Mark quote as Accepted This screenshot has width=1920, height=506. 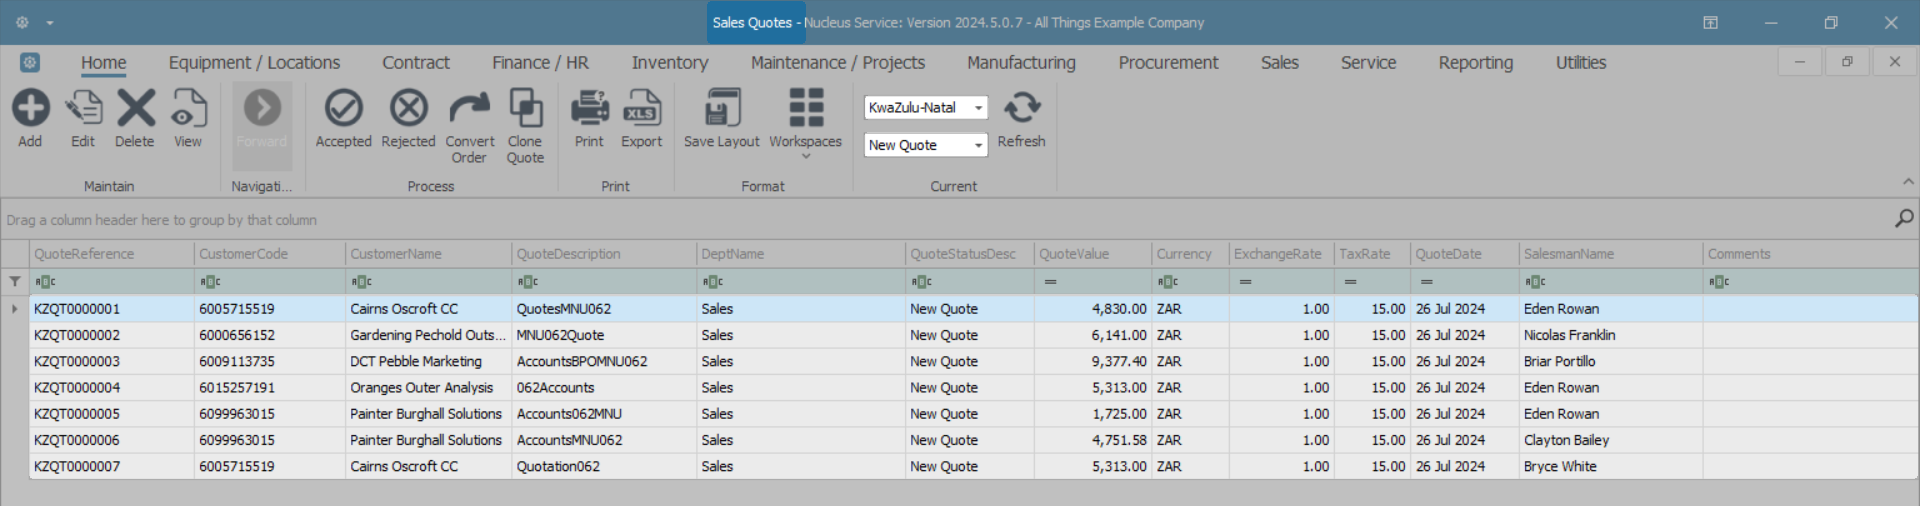pyautogui.click(x=343, y=109)
